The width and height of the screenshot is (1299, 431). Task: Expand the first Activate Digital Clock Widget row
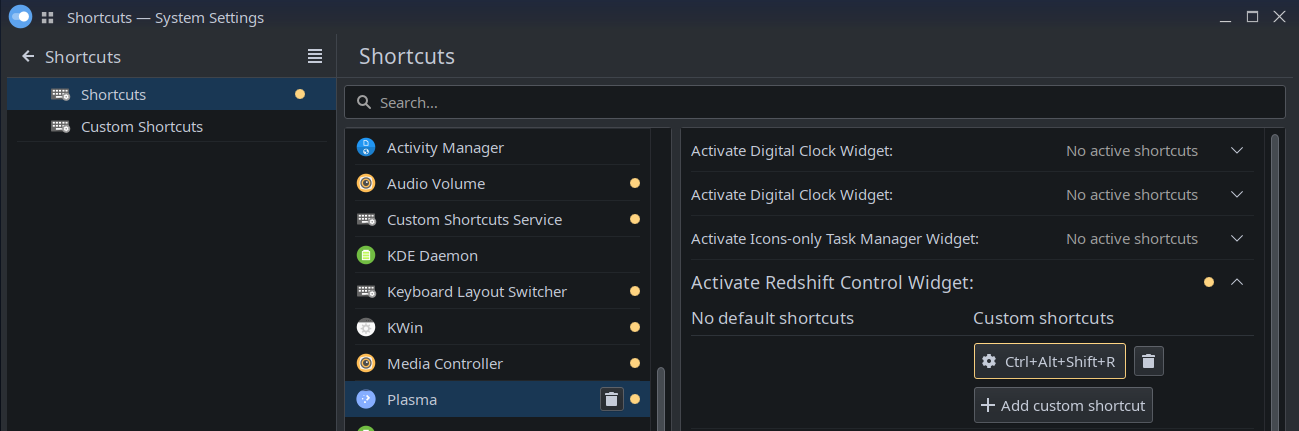point(1236,151)
